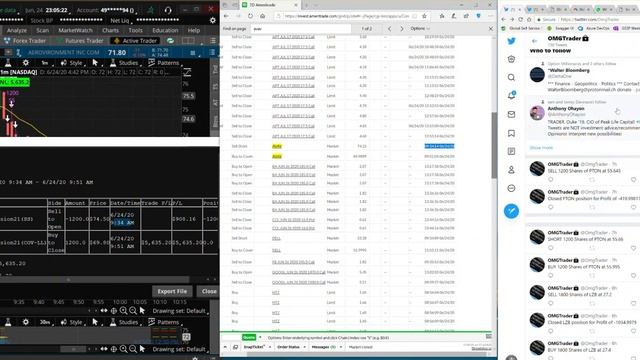Zoom in on lower chart via bottom magnifier
Viewport: 640px width, 360px height.
(x=123, y=349)
